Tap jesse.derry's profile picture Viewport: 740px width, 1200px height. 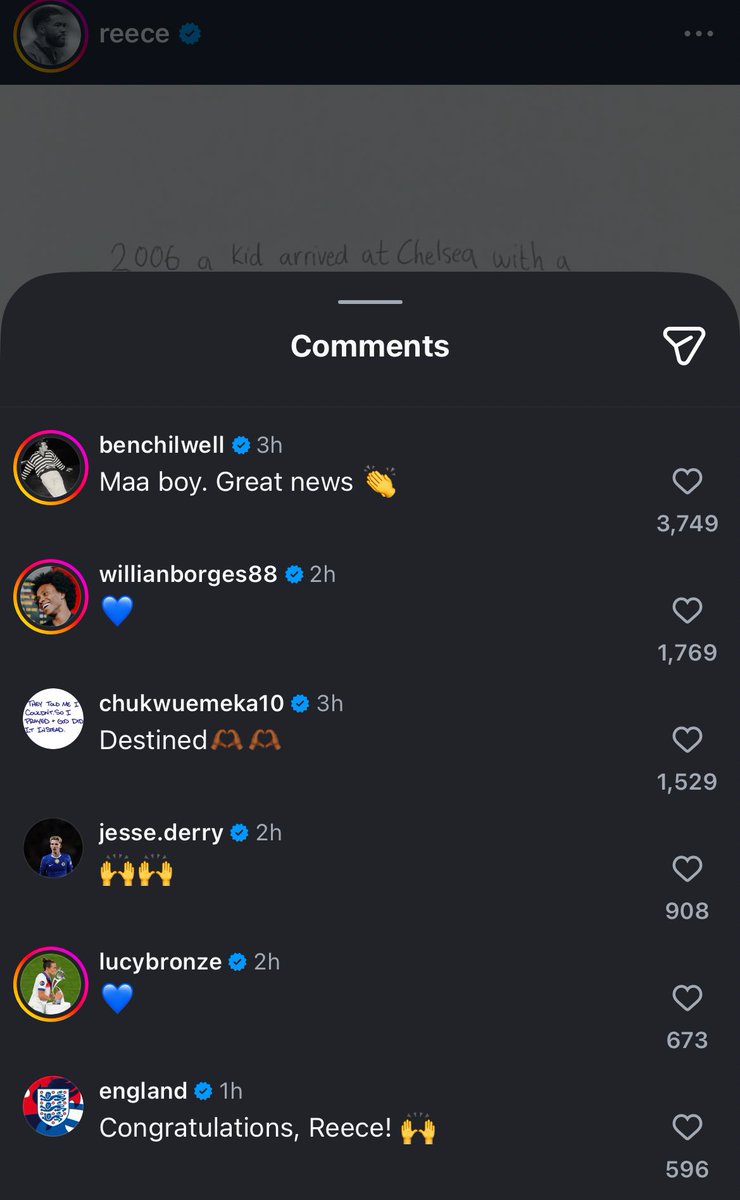52,847
